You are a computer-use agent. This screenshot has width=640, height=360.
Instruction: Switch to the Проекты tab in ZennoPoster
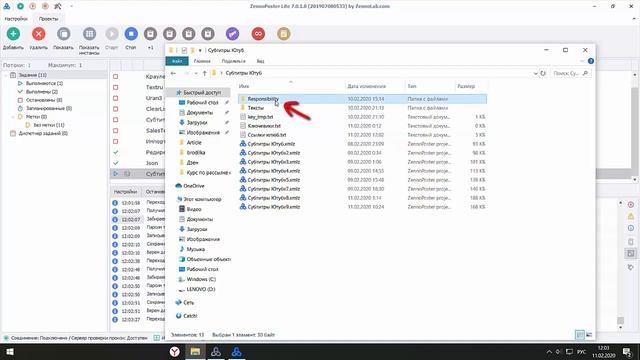pos(49,19)
